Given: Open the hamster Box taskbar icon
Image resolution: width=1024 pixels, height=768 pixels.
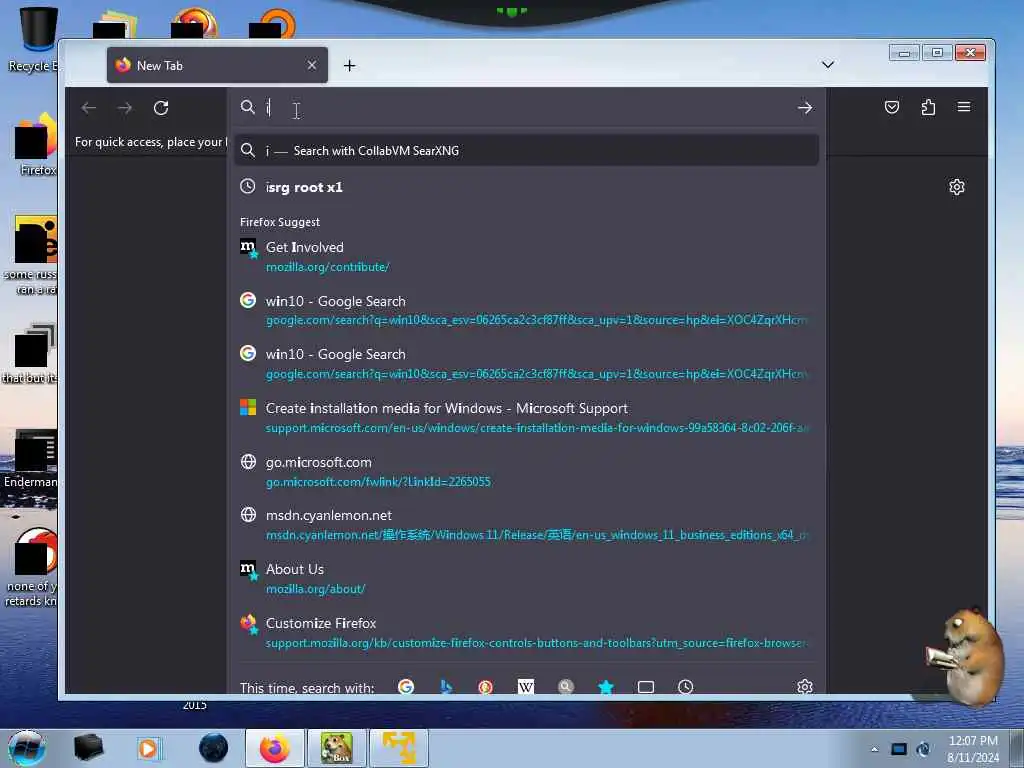Looking at the screenshot, I should pos(337,748).
